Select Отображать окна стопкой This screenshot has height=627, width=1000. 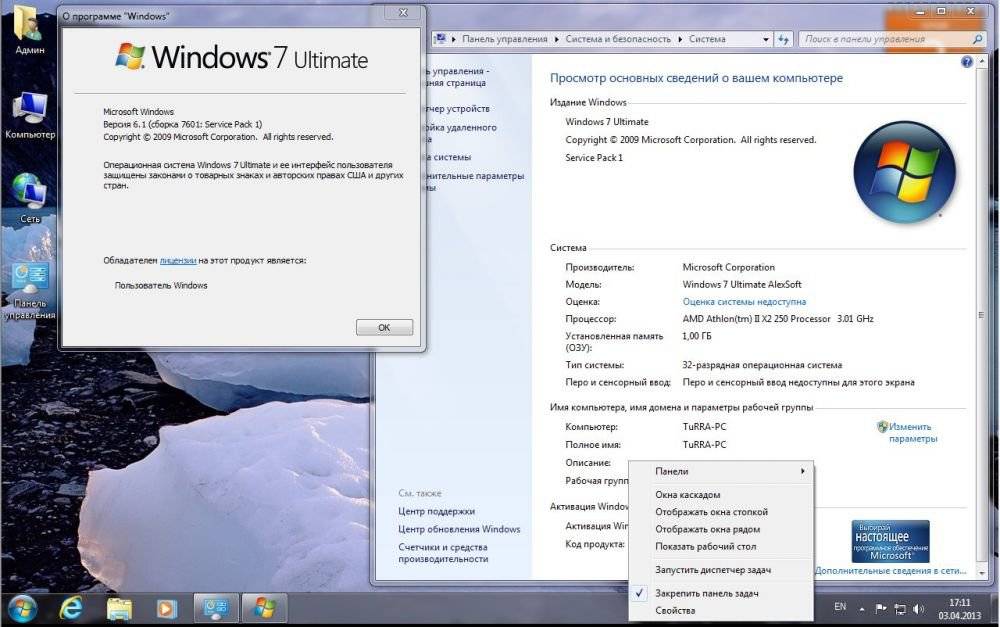coord(721,512)
